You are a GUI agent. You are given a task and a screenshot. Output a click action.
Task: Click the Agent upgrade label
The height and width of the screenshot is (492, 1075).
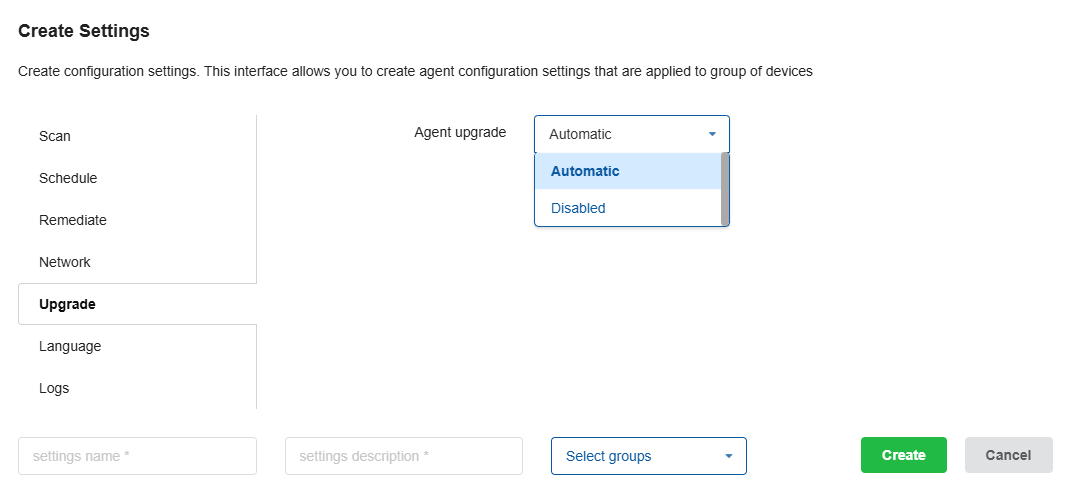[460, 132]
